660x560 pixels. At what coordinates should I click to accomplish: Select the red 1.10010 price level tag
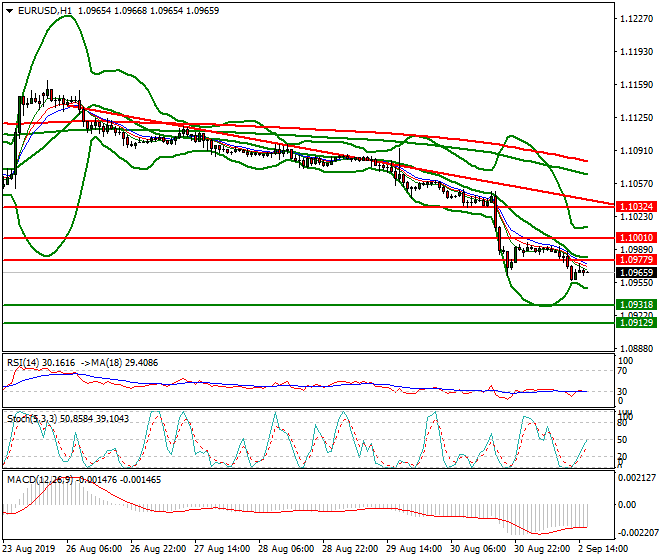[636, 238]
